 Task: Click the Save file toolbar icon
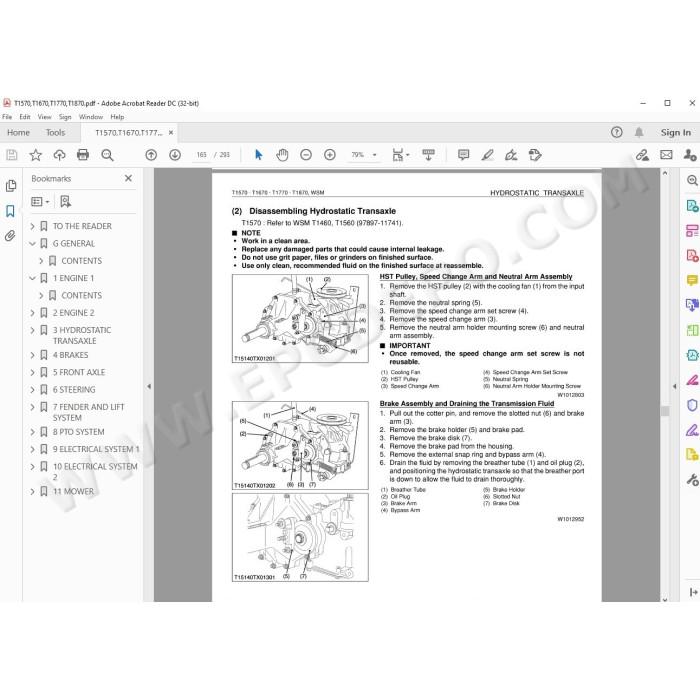tap(12, 155)
